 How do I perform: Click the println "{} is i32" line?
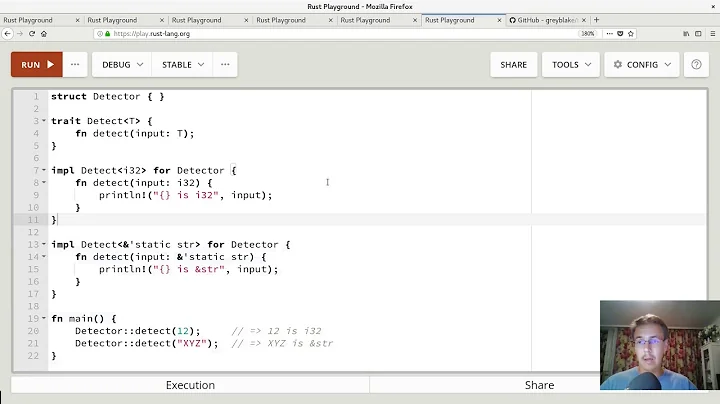coord(186,195)
